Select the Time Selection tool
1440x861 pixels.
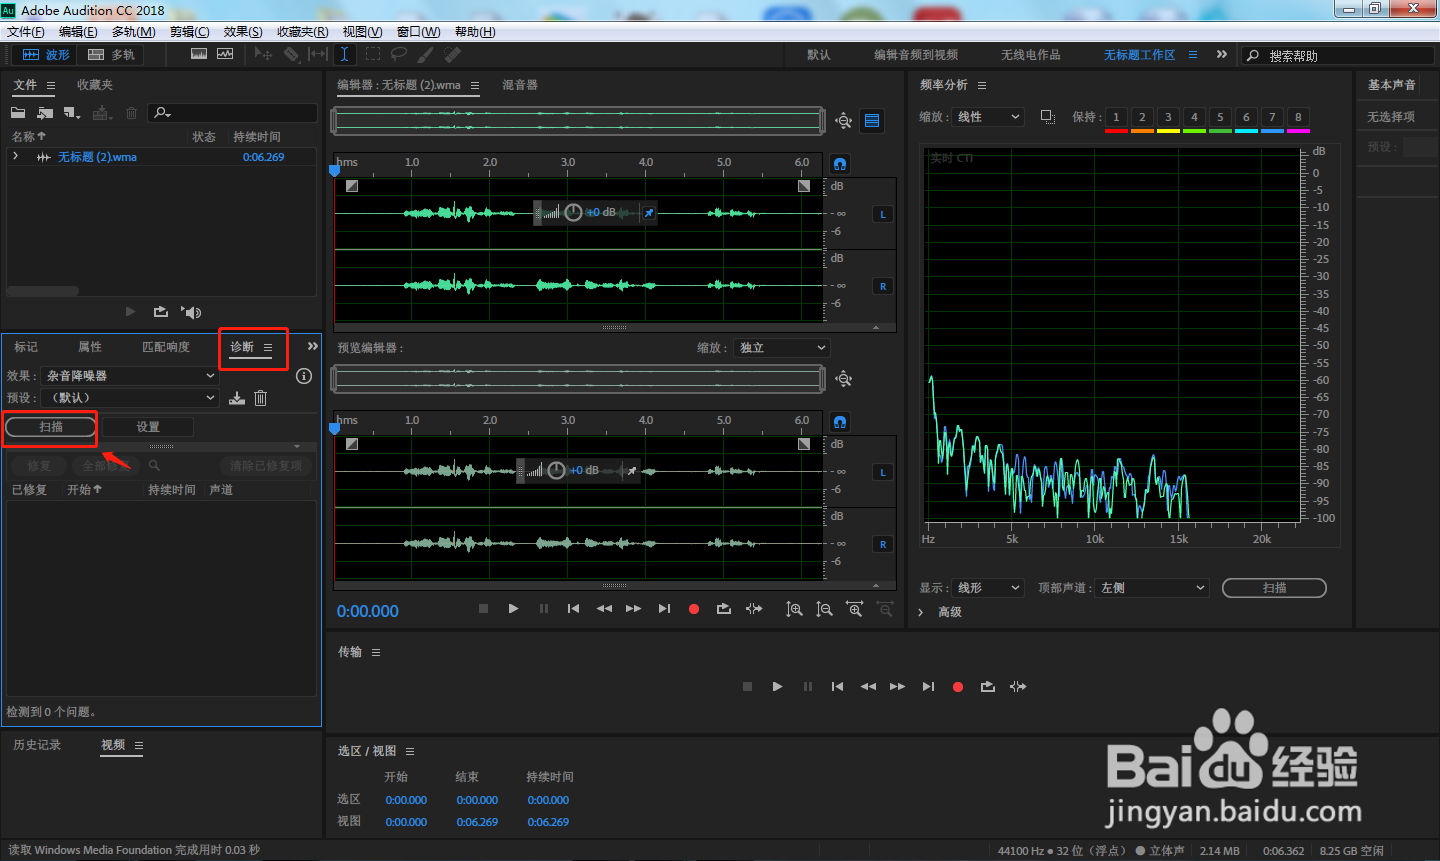pyautogui.click(x=344, y=54)
